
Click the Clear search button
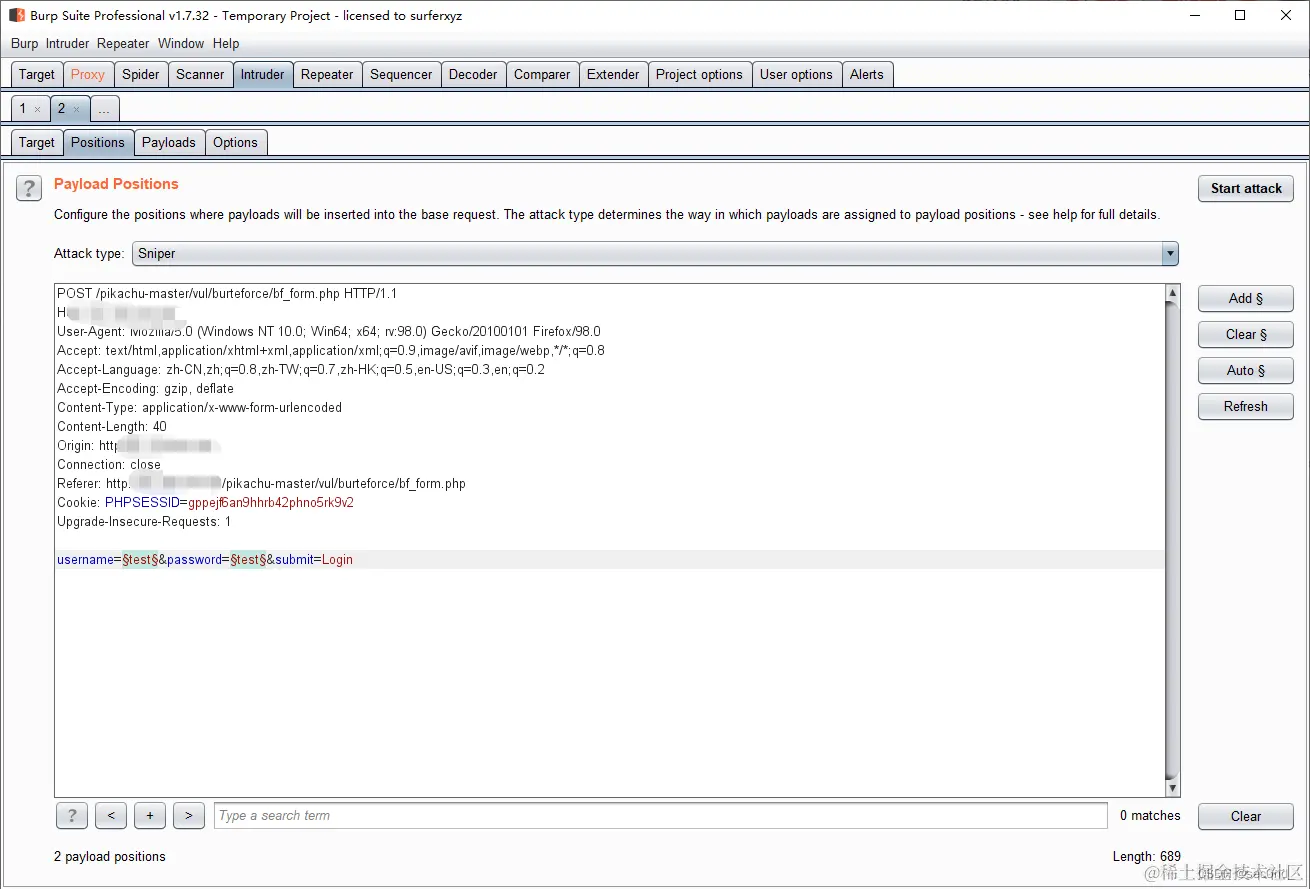1246,816
